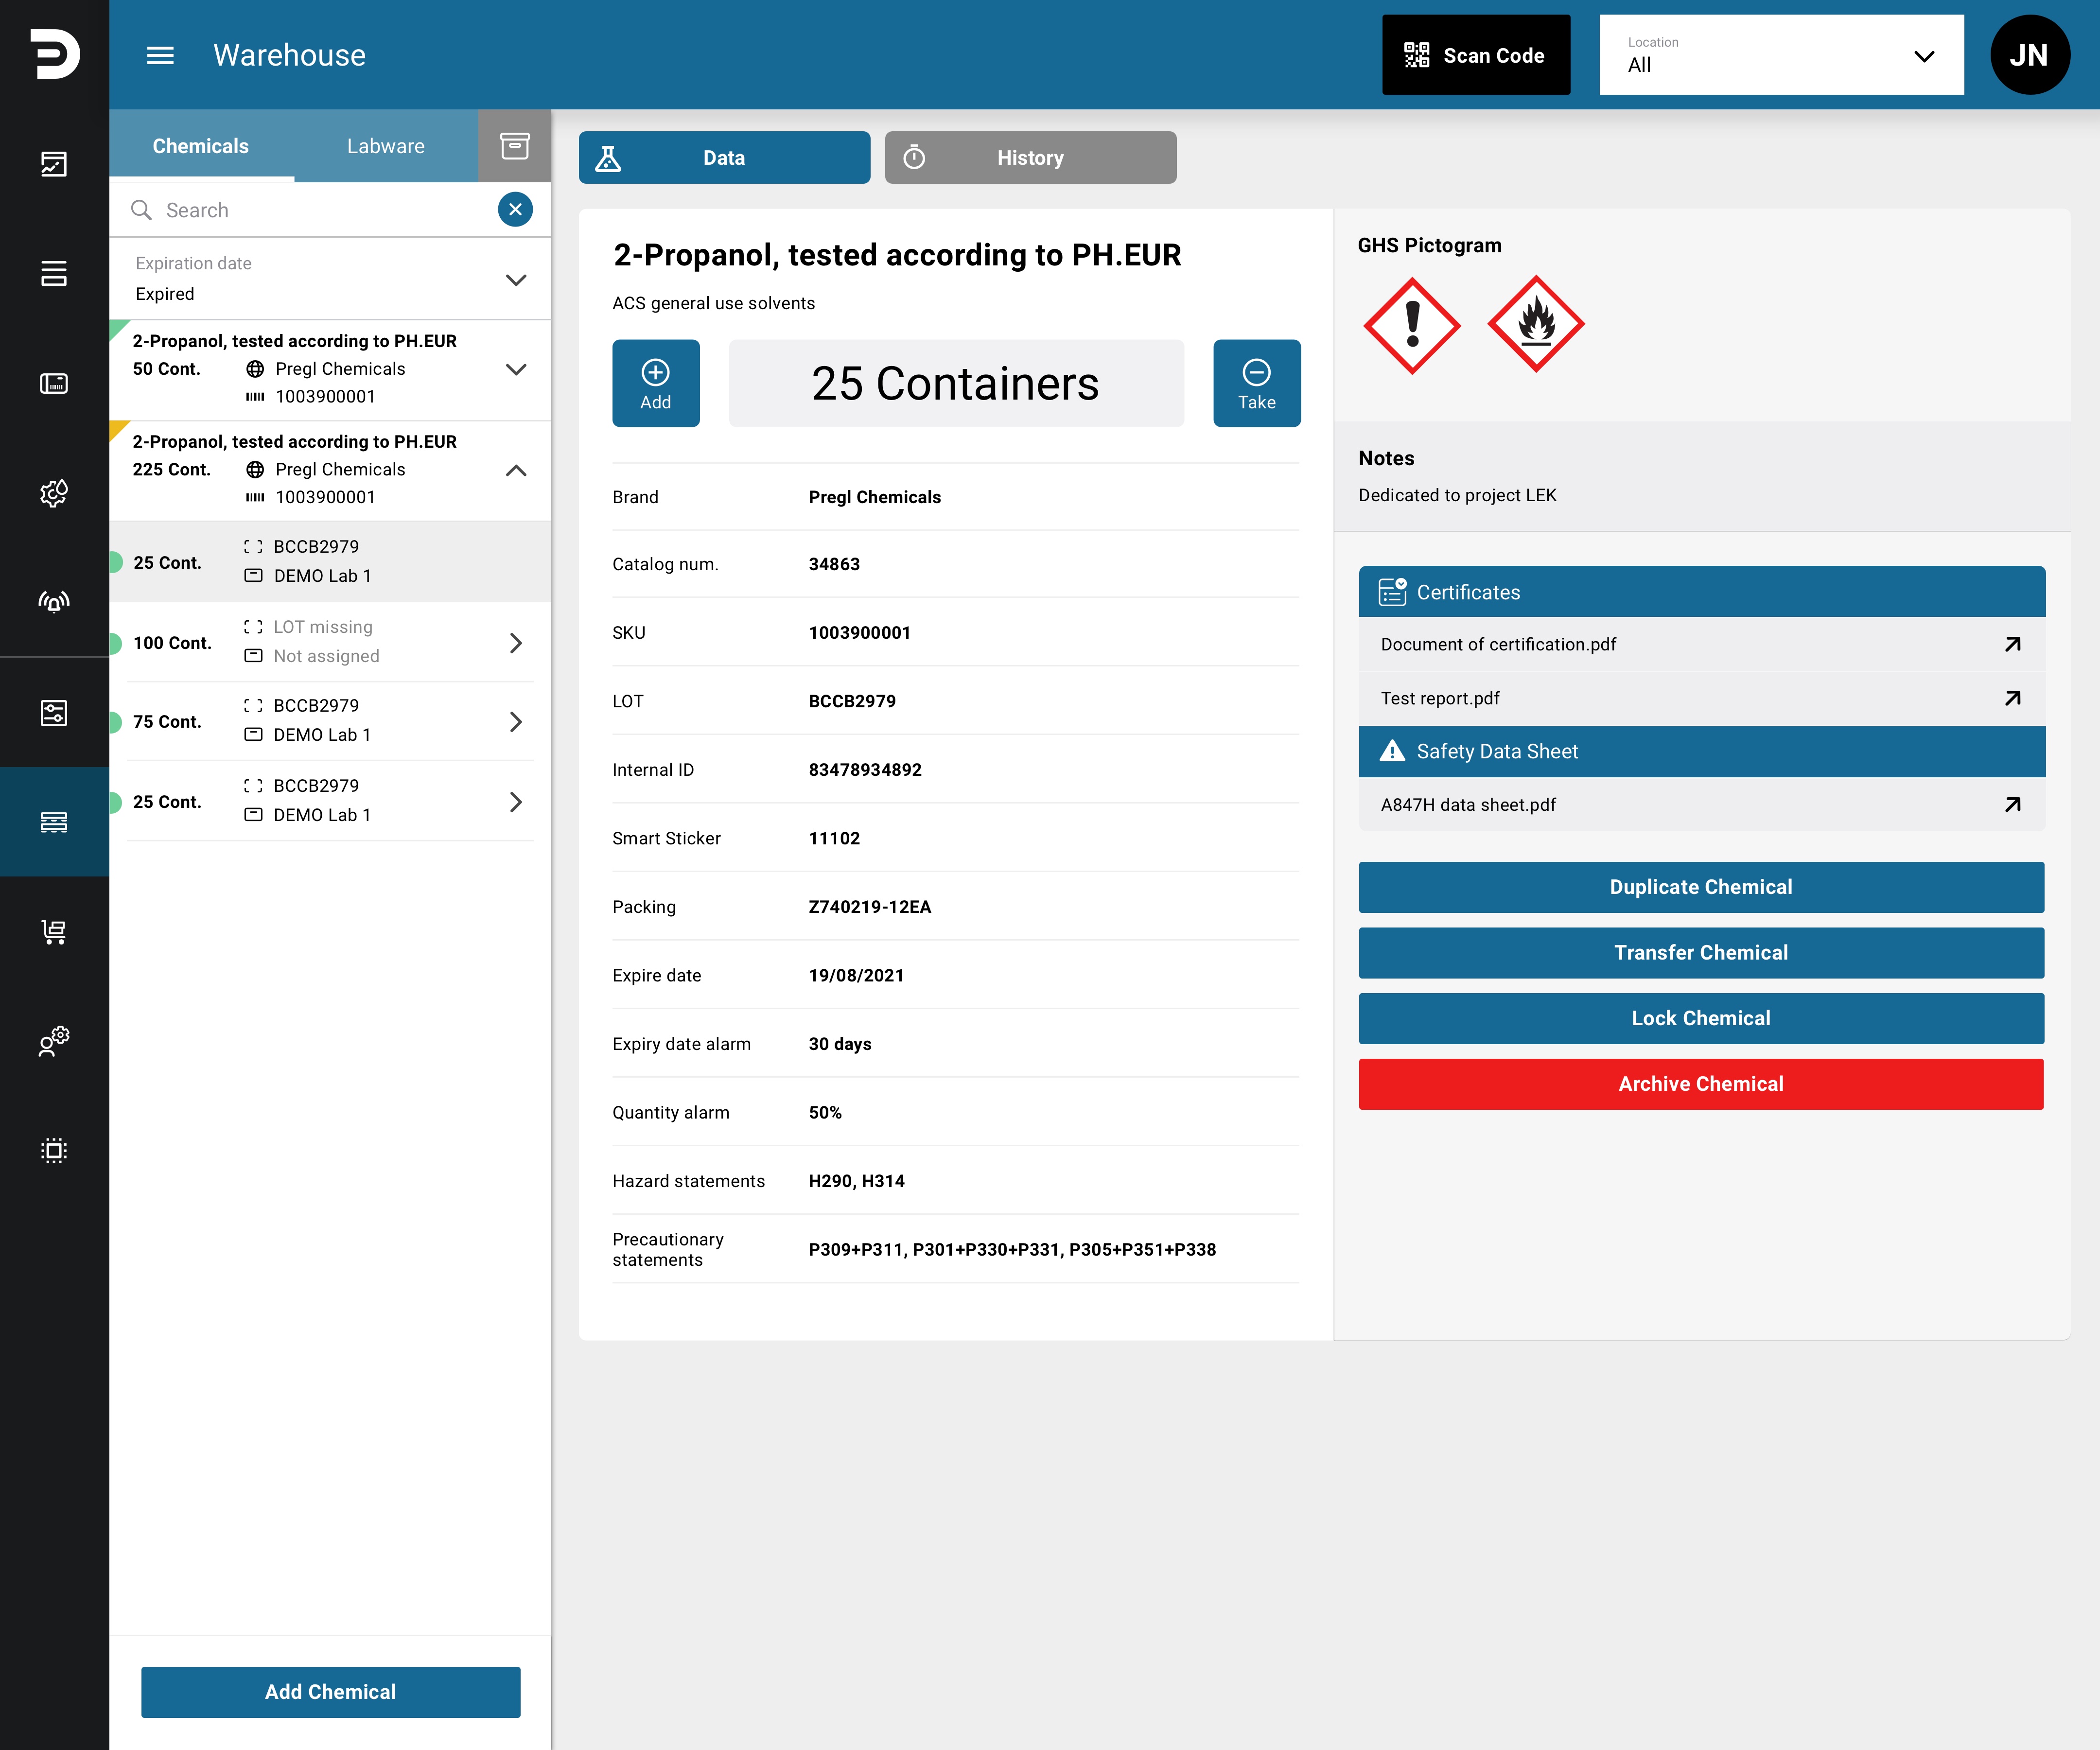2100x1750 pixels.
Task: Open Document of certification.pdf arrow icon
Action: click(2012, 644)
